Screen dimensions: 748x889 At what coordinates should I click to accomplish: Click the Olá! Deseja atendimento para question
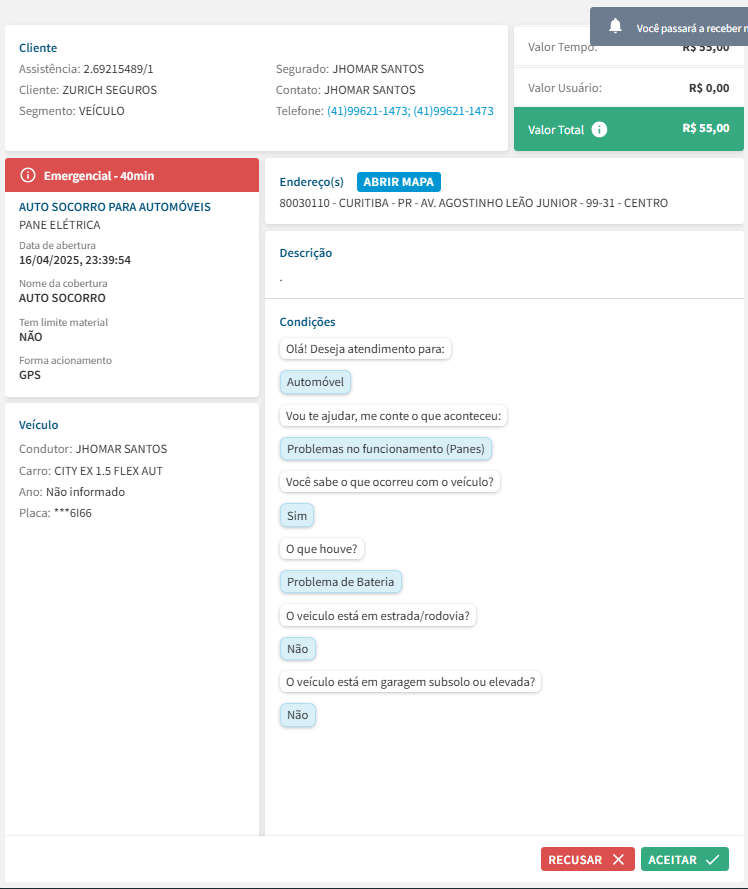365,349
